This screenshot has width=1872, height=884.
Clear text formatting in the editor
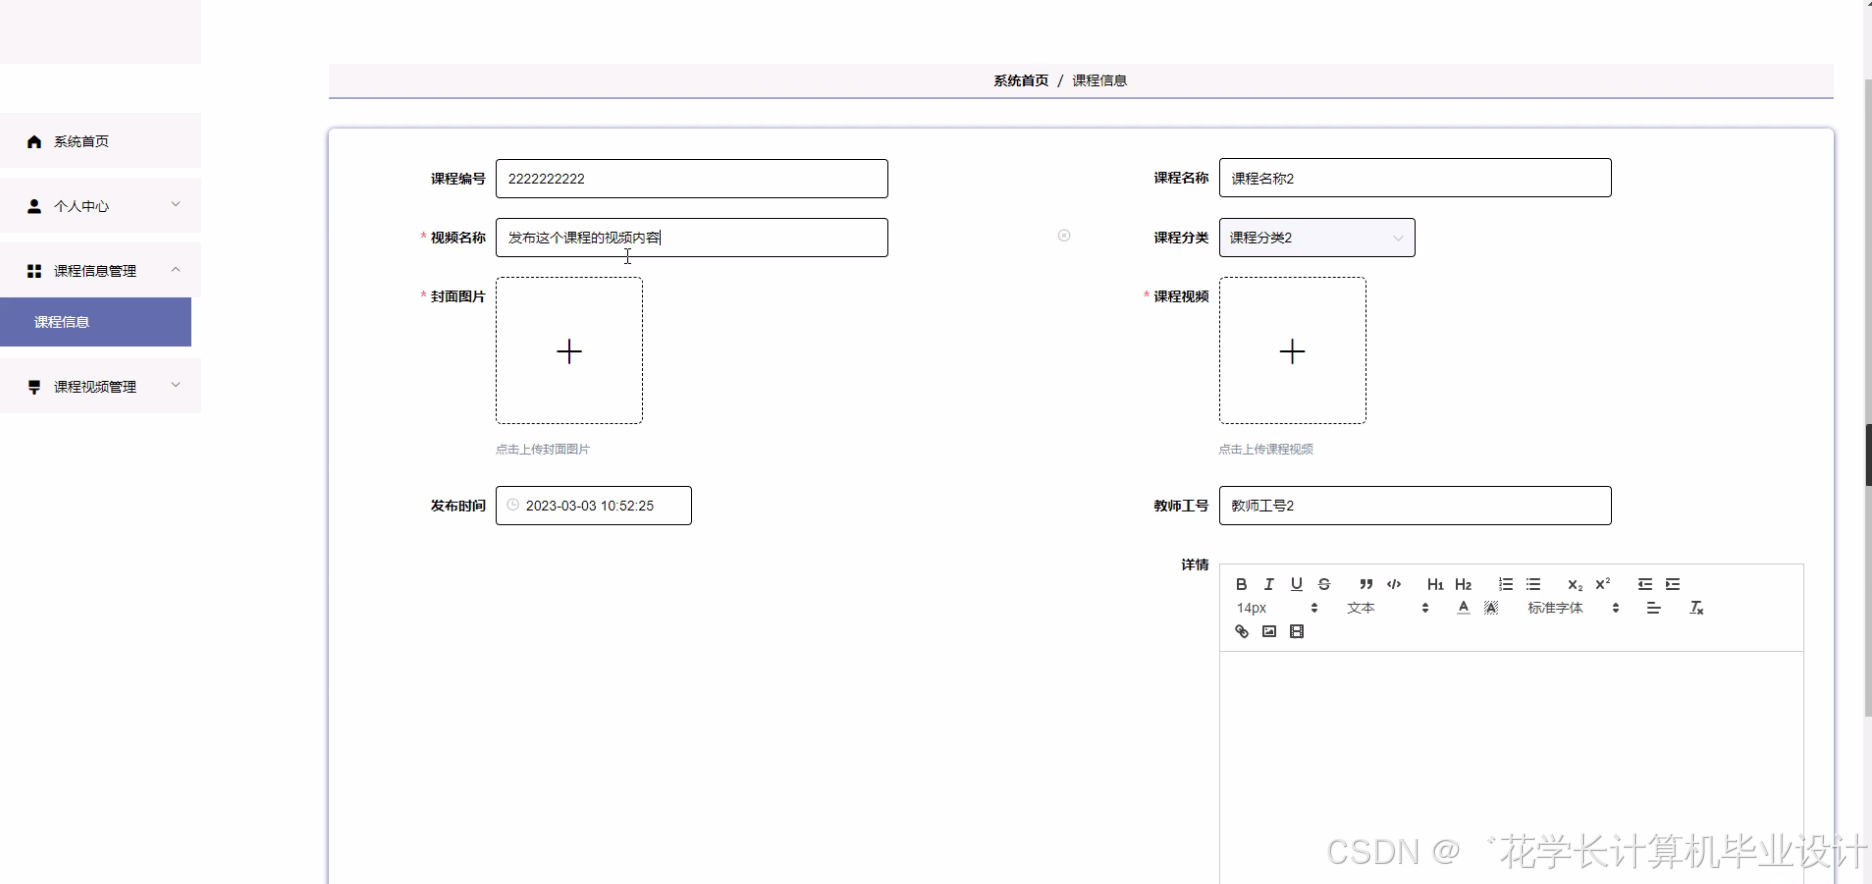click(1696, 608)
